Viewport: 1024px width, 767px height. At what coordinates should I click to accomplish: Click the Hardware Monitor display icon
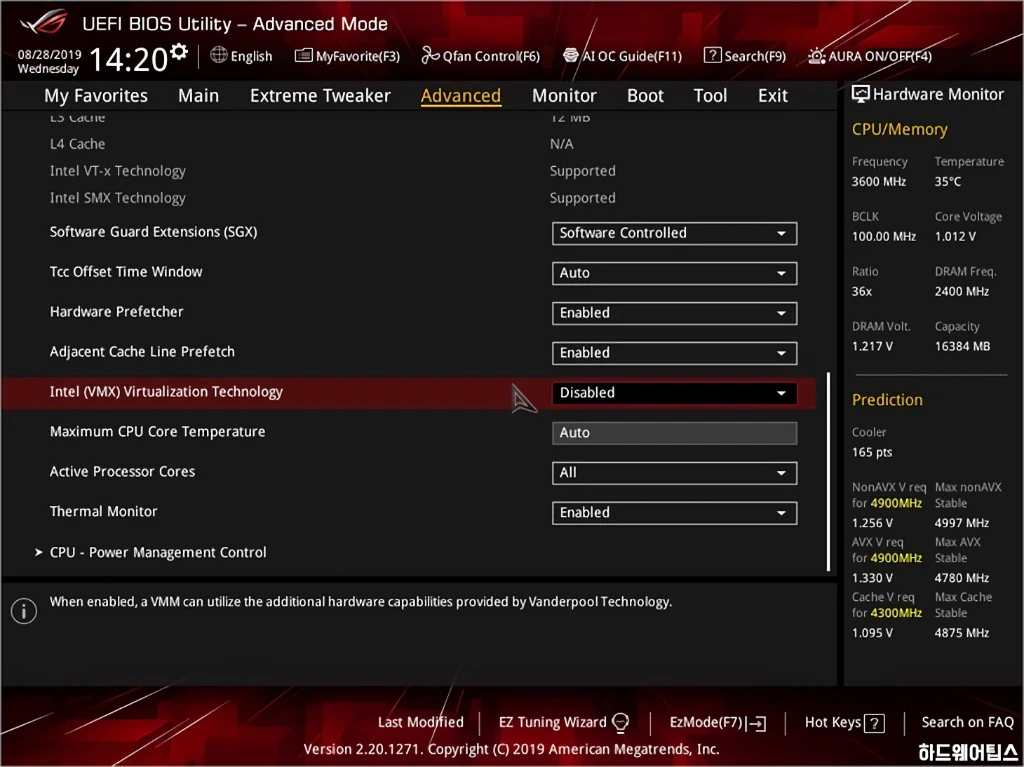click(860, 94)
